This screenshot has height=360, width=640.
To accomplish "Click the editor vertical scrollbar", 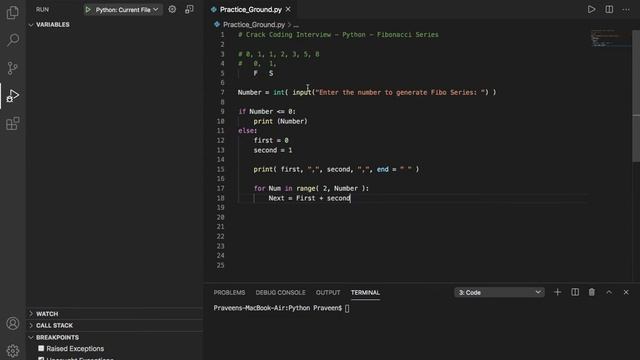I will (636, 96).
